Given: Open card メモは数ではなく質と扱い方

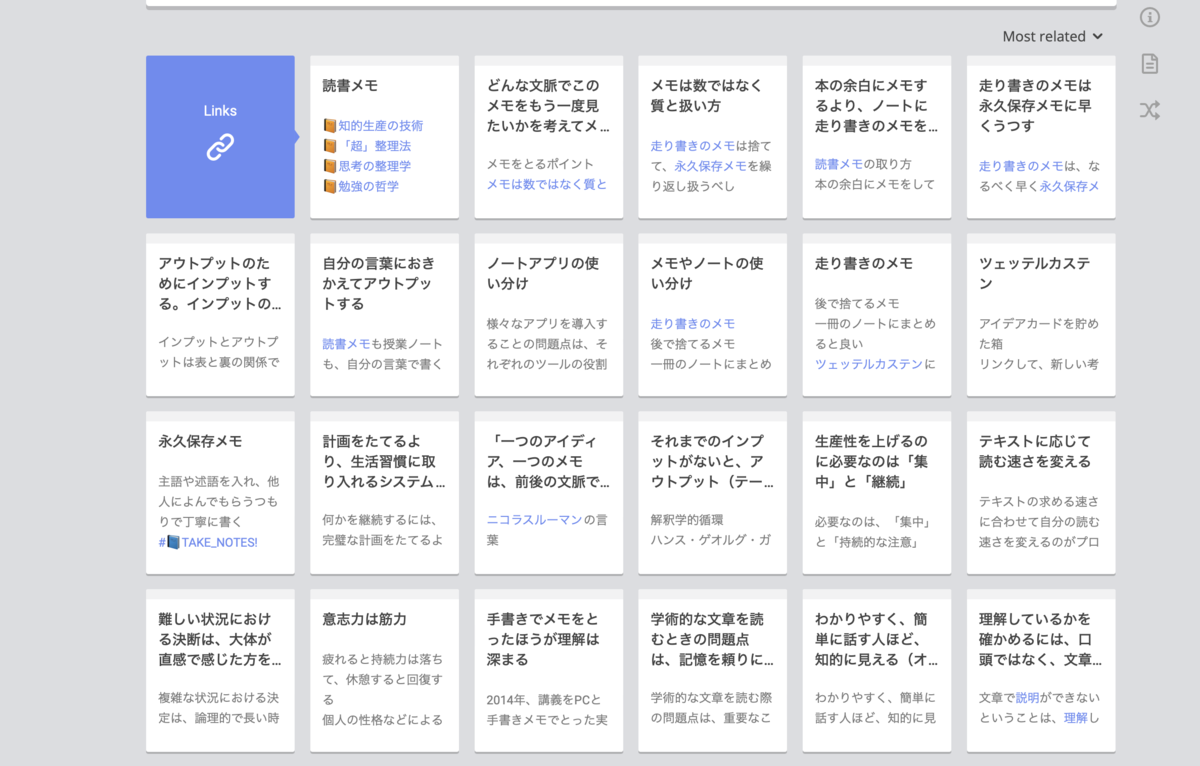Looking at the screenshot, I should [713, 137].
